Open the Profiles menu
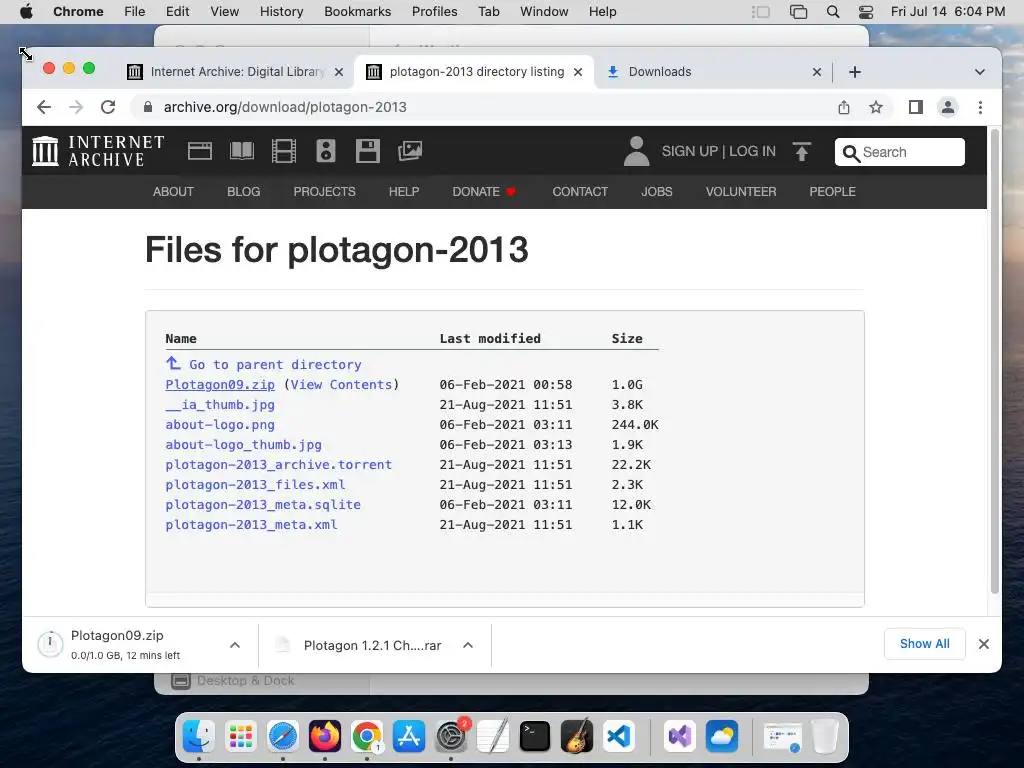This screenshot has width=1024, height=768. [434, 12]
